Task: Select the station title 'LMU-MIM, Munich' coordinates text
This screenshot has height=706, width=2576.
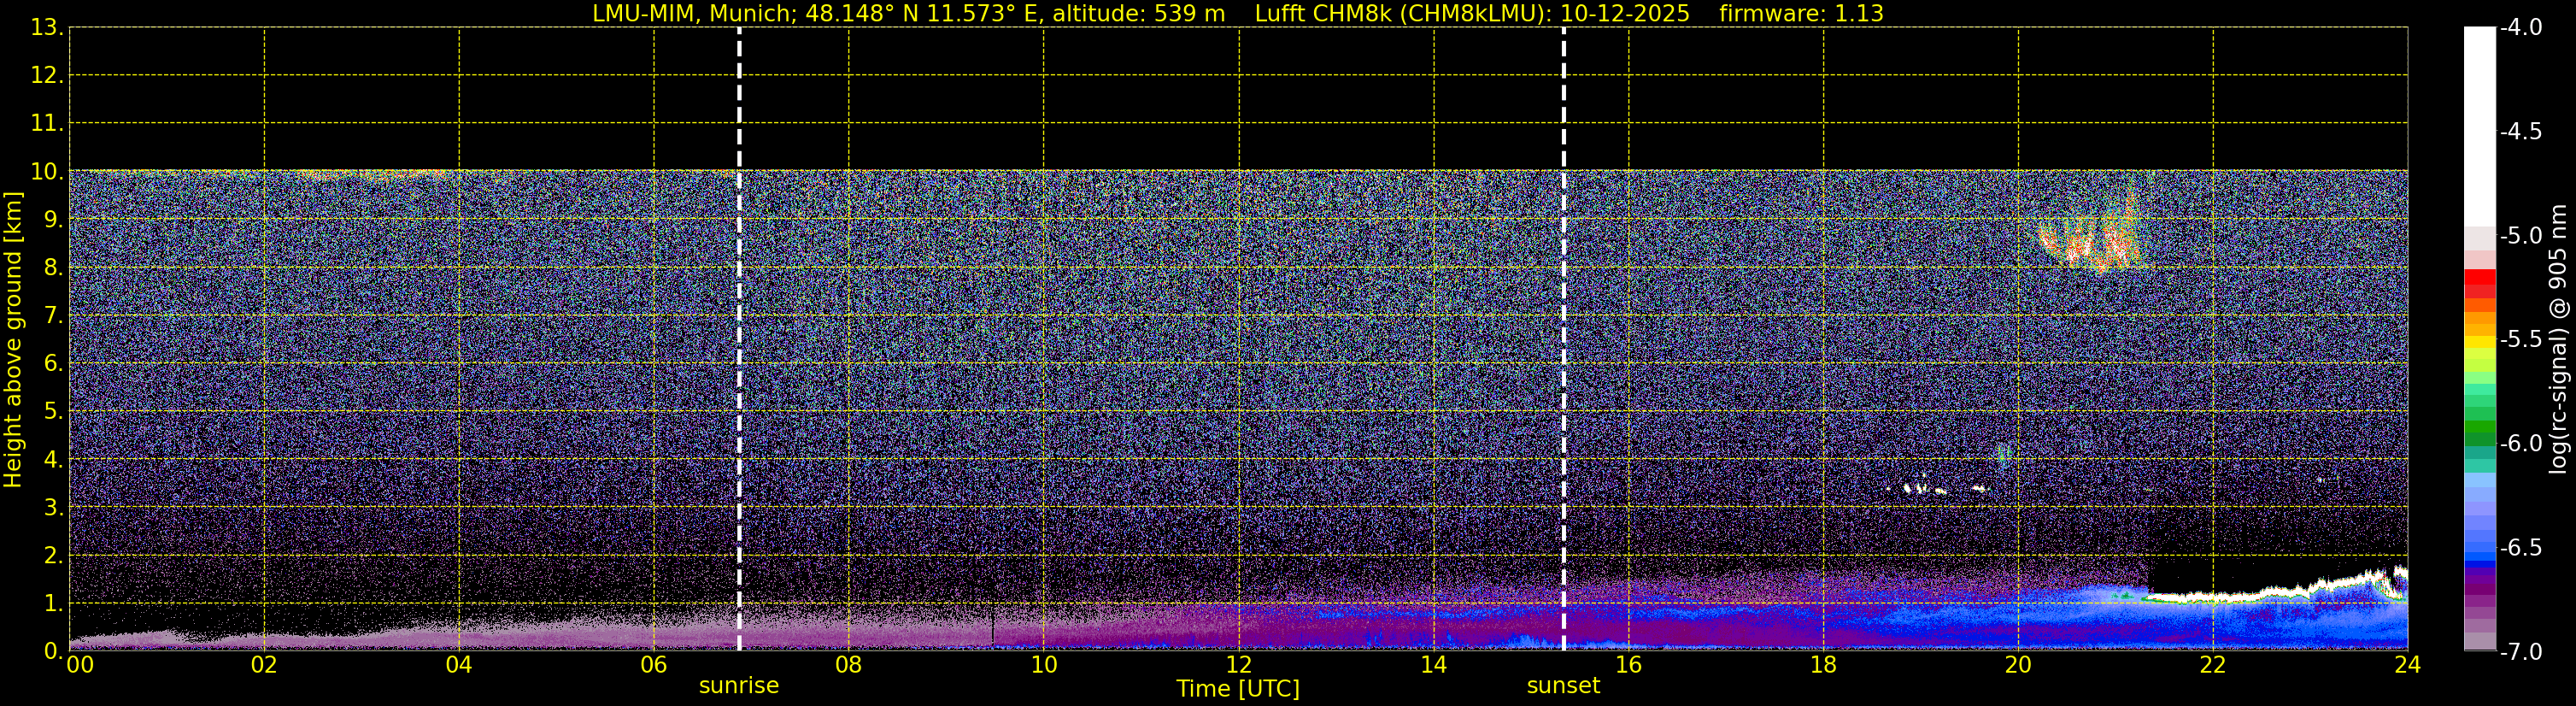Action: (908, 14)
